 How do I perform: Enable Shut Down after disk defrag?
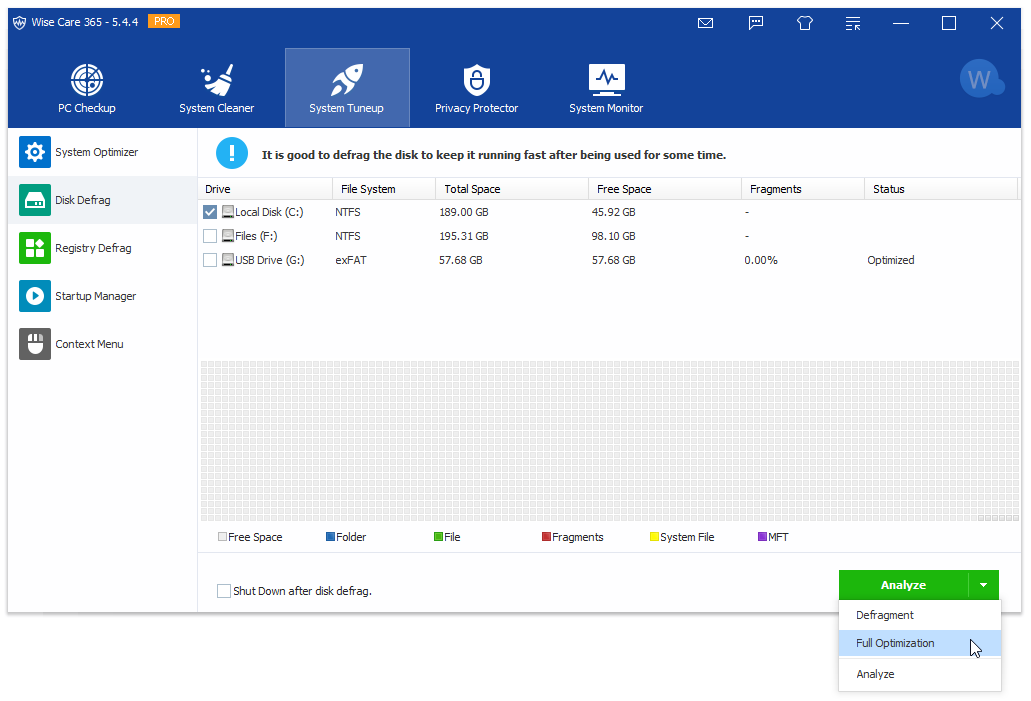point(224,591)
